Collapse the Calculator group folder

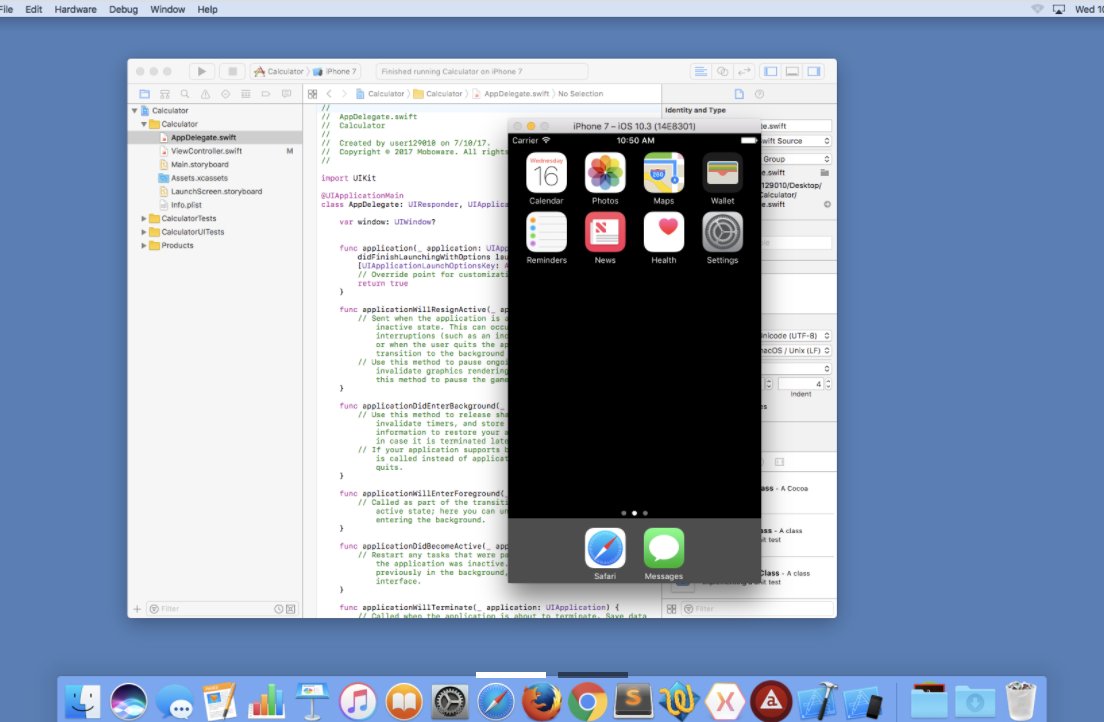click(144, 124)
